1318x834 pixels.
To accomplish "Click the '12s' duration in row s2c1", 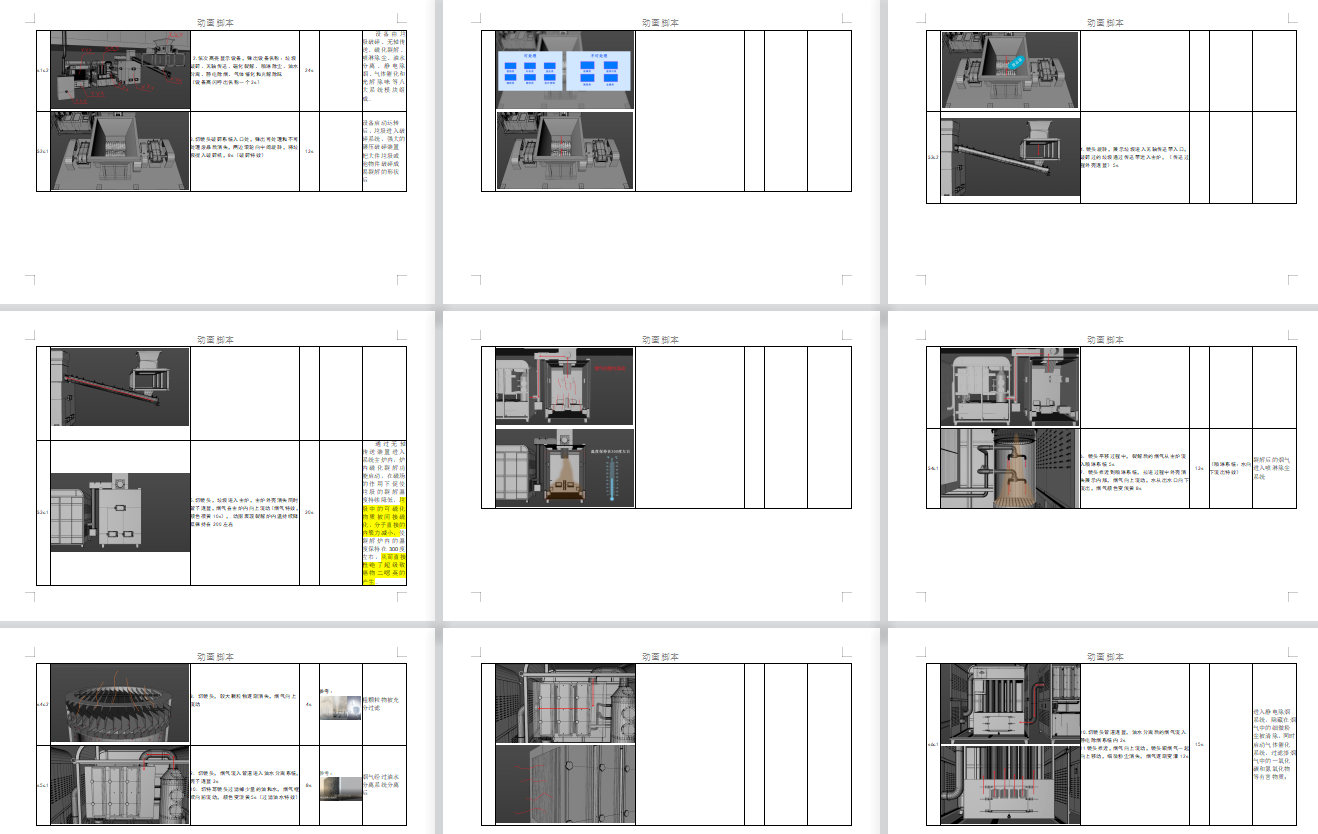I will pyautogui.click(x=309, y=151).
